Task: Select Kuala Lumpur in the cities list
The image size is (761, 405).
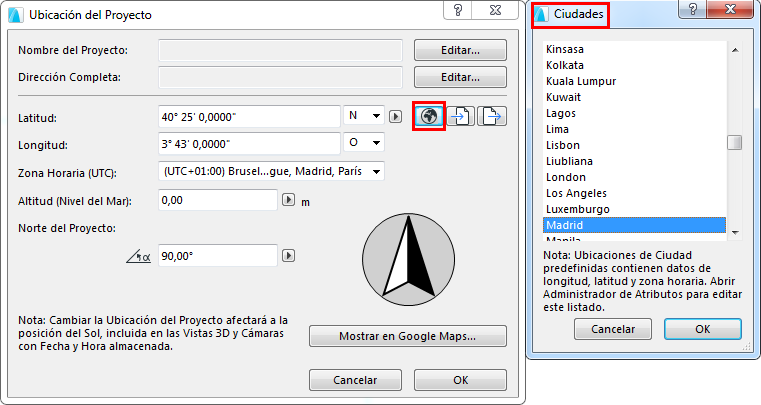Action: click(634, 81)
